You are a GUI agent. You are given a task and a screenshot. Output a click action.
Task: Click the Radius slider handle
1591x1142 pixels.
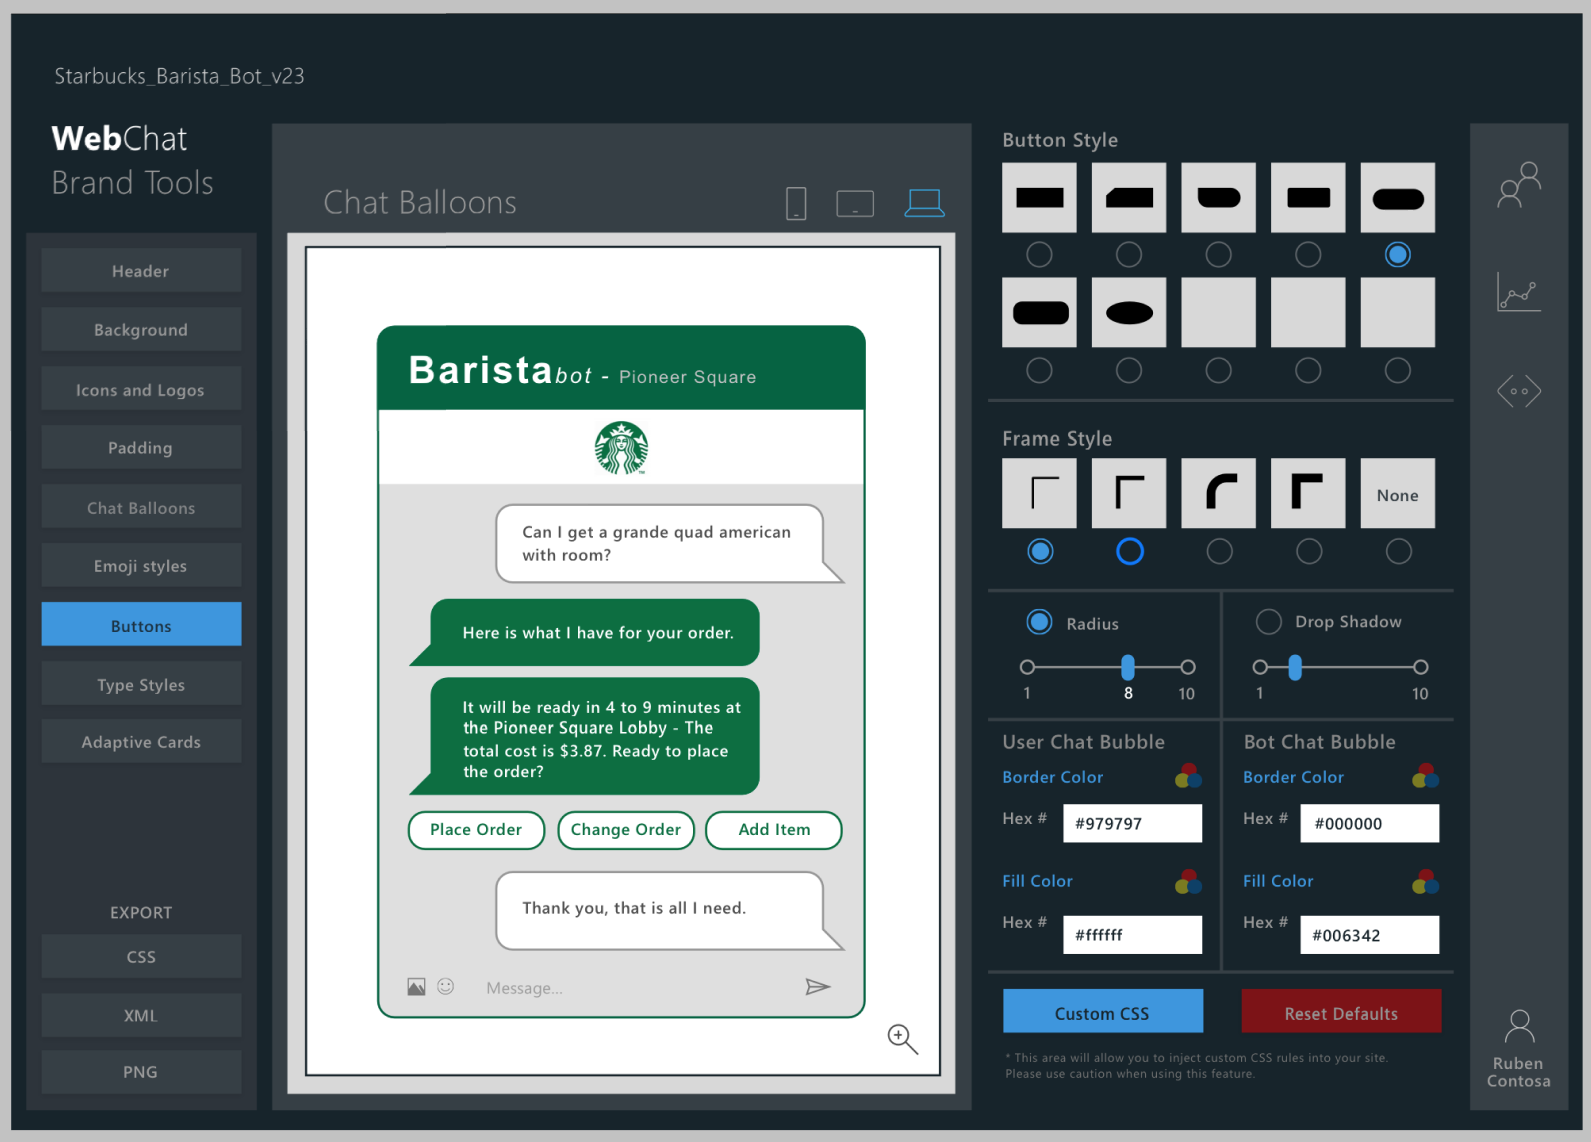point(1128,667)
